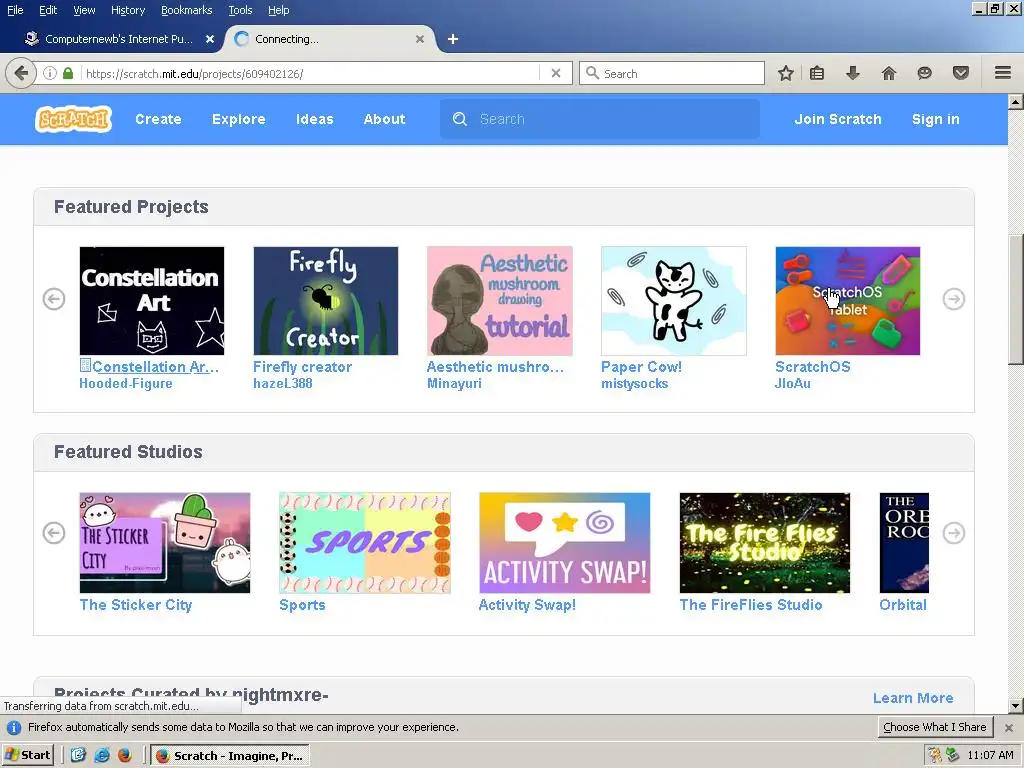Click the JloAu author link
This screenshot has height=768, width=1024.
[793, 383]
